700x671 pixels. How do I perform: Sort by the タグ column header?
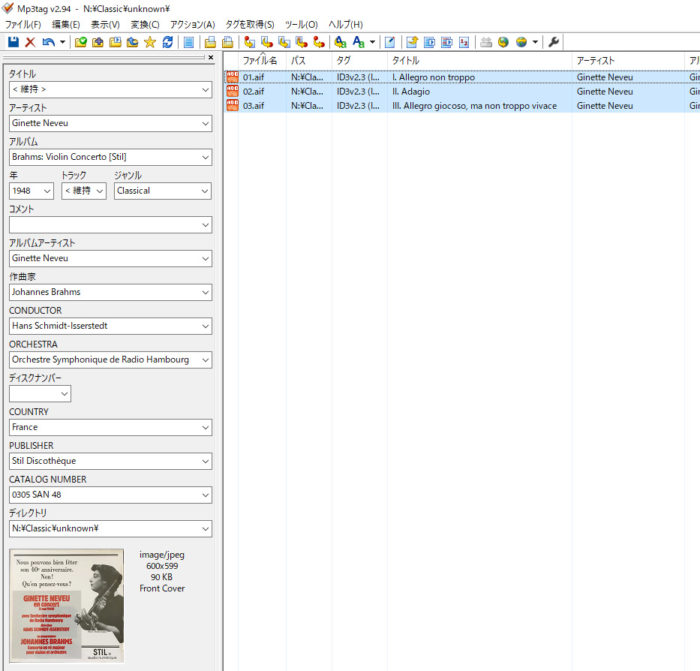[x=359, y=61]
